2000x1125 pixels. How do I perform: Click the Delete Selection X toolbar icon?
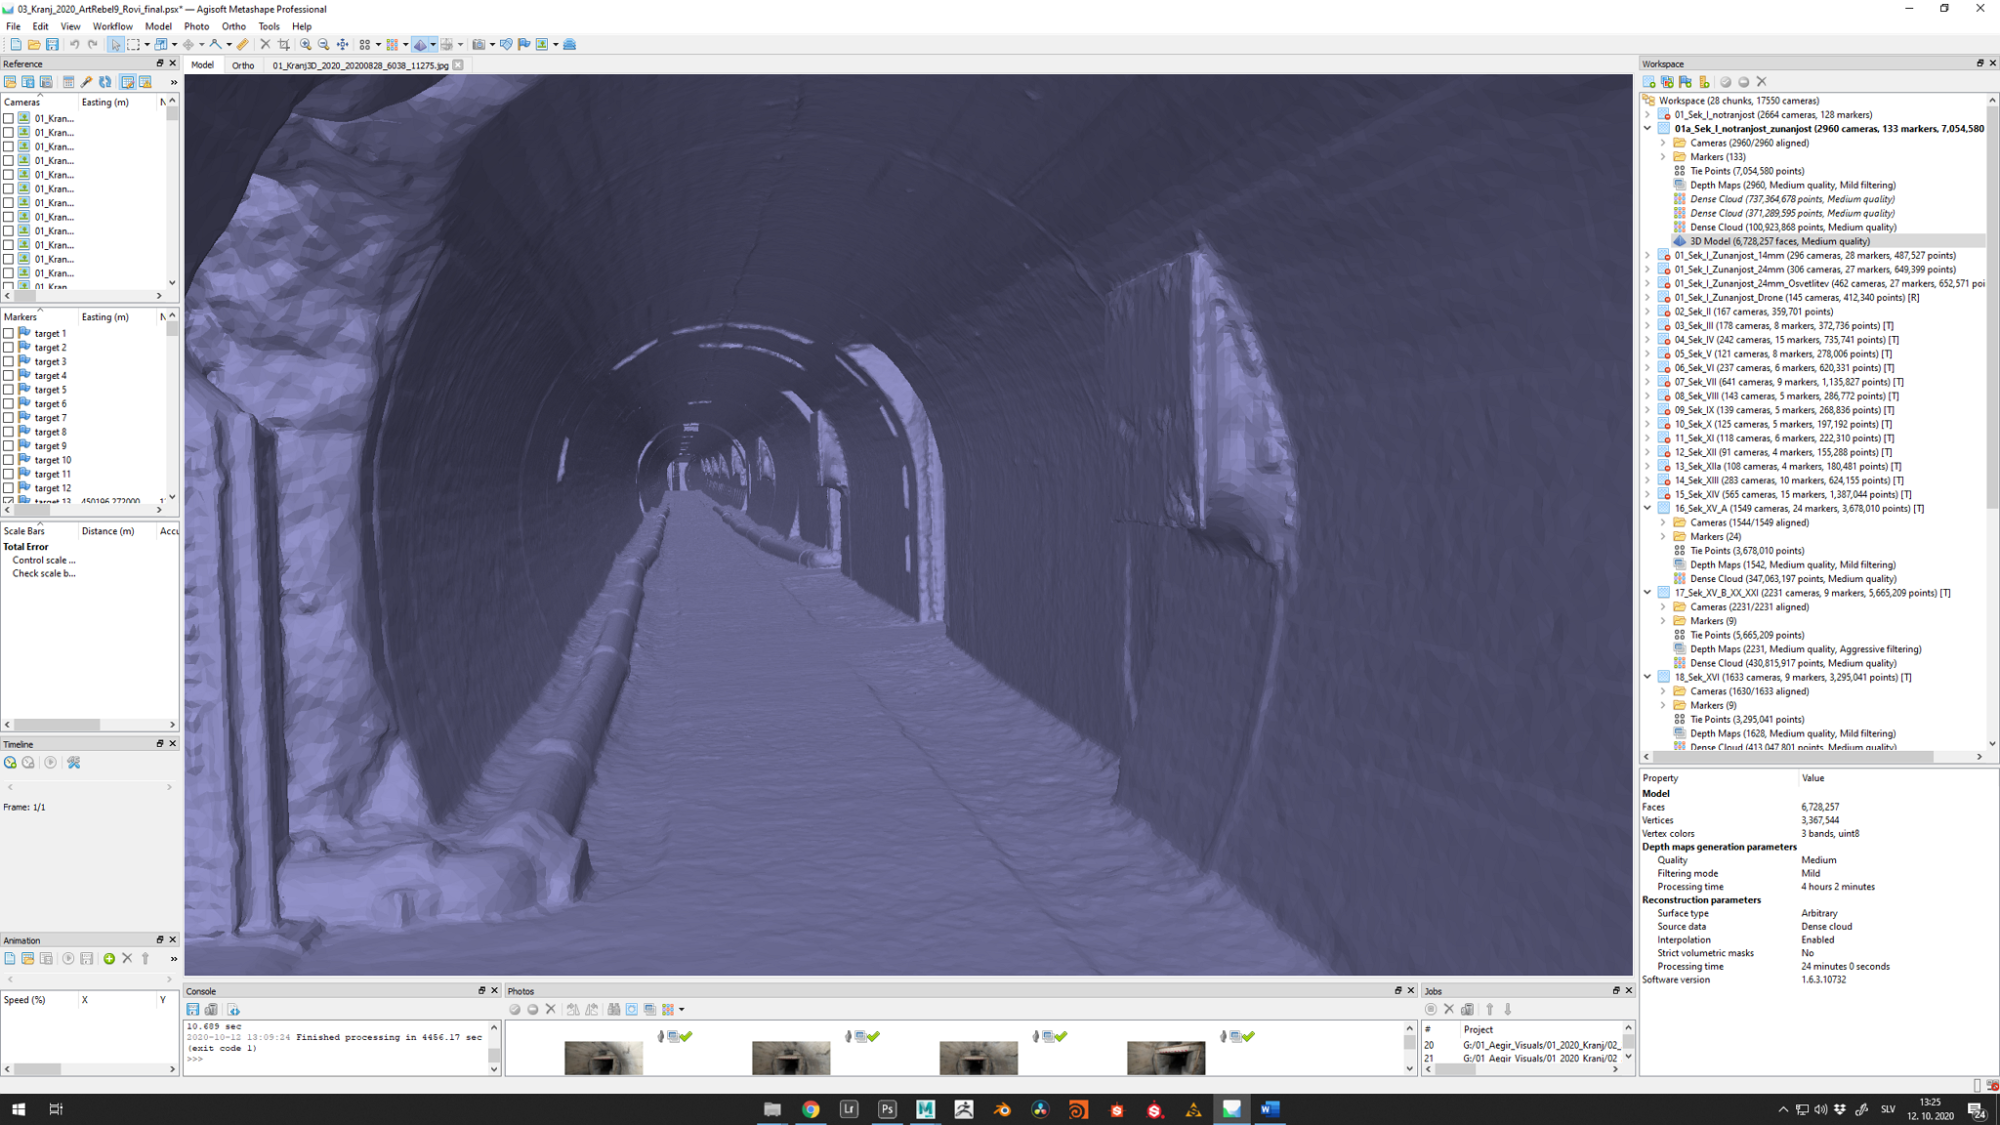tap(265, 44)
